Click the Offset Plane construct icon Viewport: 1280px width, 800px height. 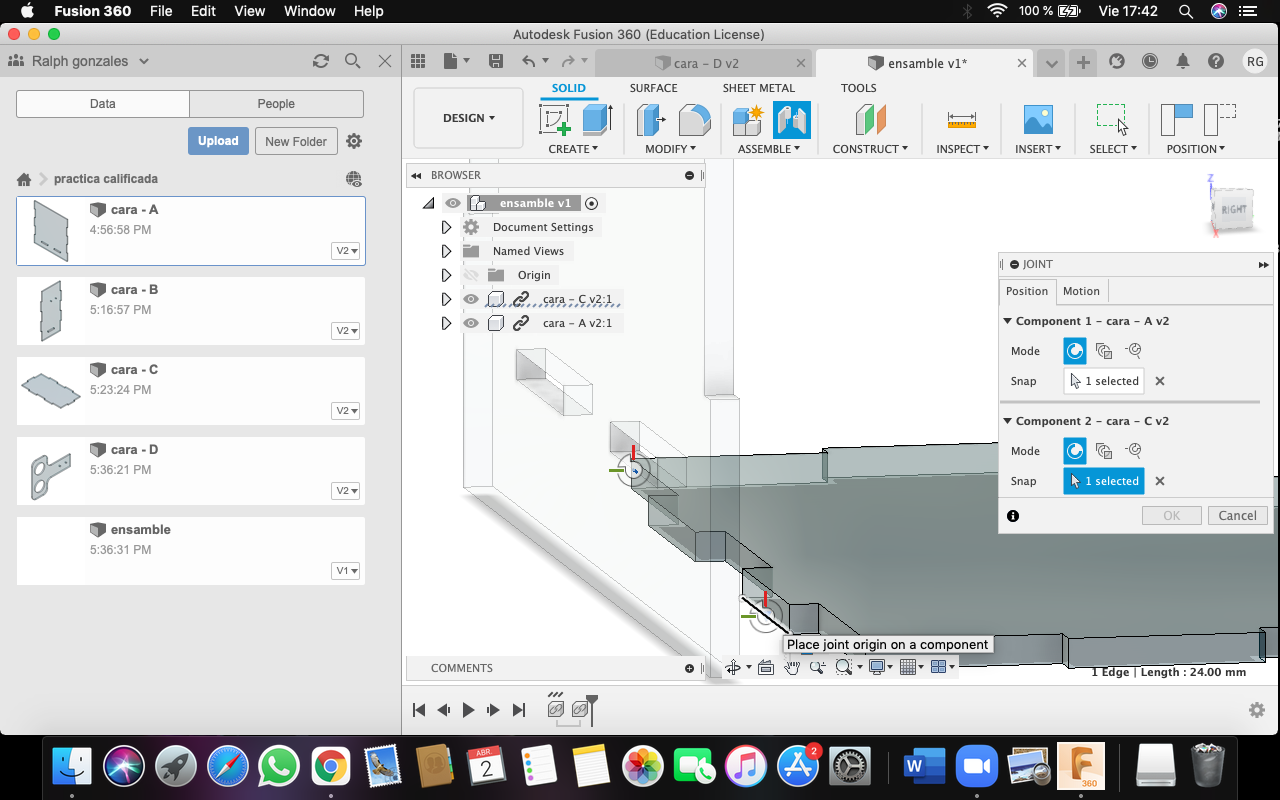tap(871, 120)
